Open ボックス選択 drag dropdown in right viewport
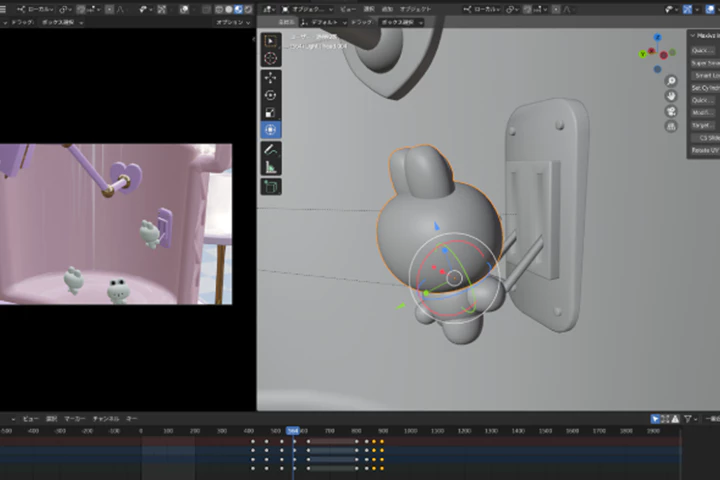The width and height of the screenshot is (720, 480). click(401, 22)
